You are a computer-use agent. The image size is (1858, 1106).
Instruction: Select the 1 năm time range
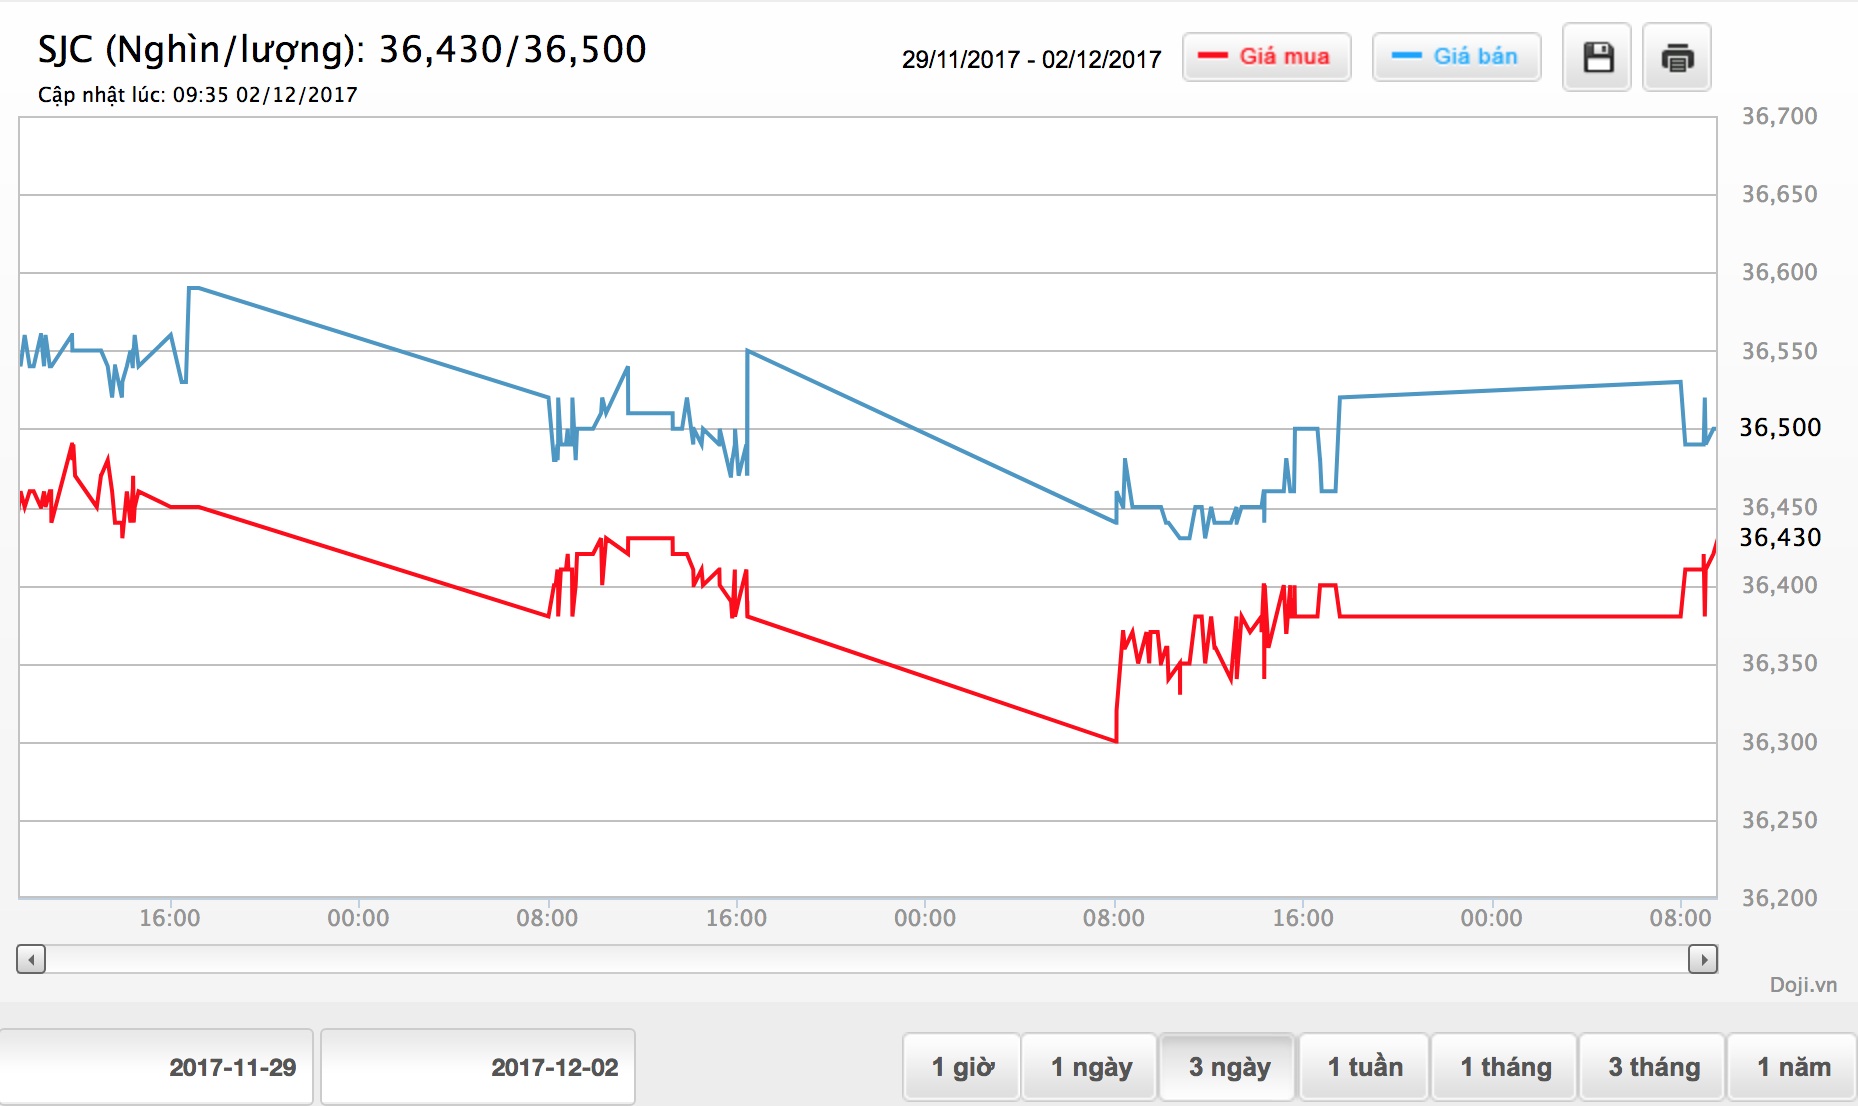1793,1067
